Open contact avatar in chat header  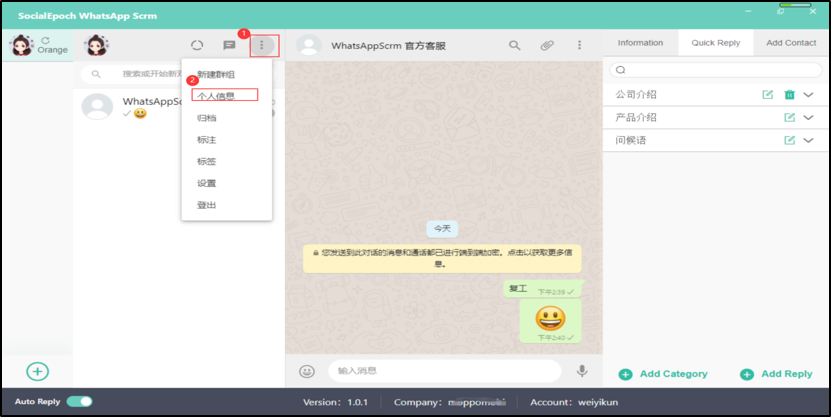[x=308, y=46]
